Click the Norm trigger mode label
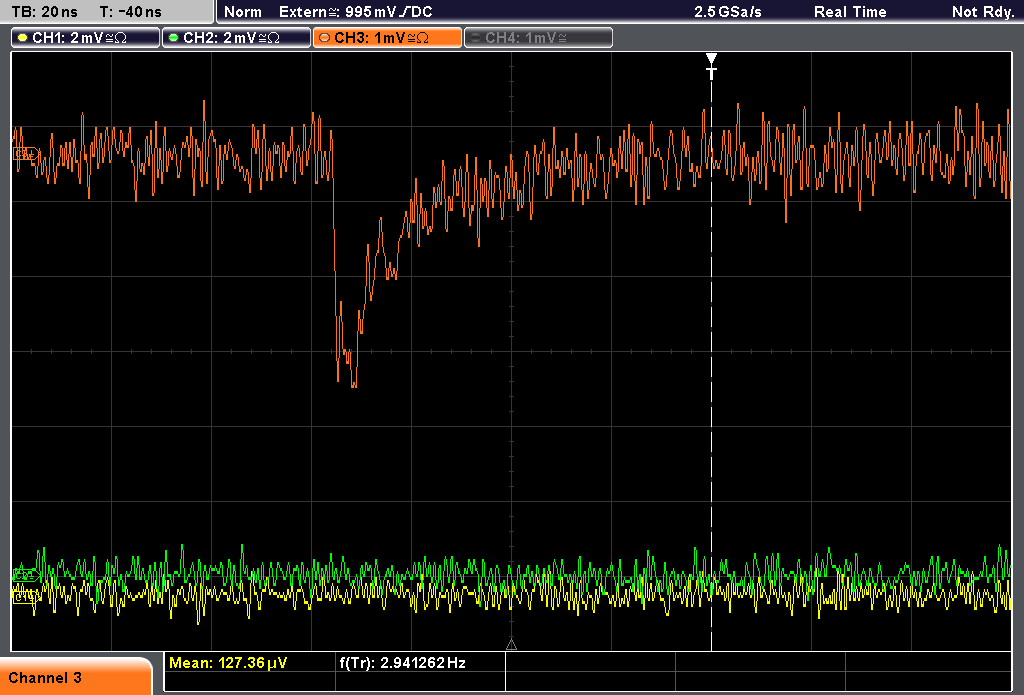The width and height of the screenshot is (1024, 695). 243,12
